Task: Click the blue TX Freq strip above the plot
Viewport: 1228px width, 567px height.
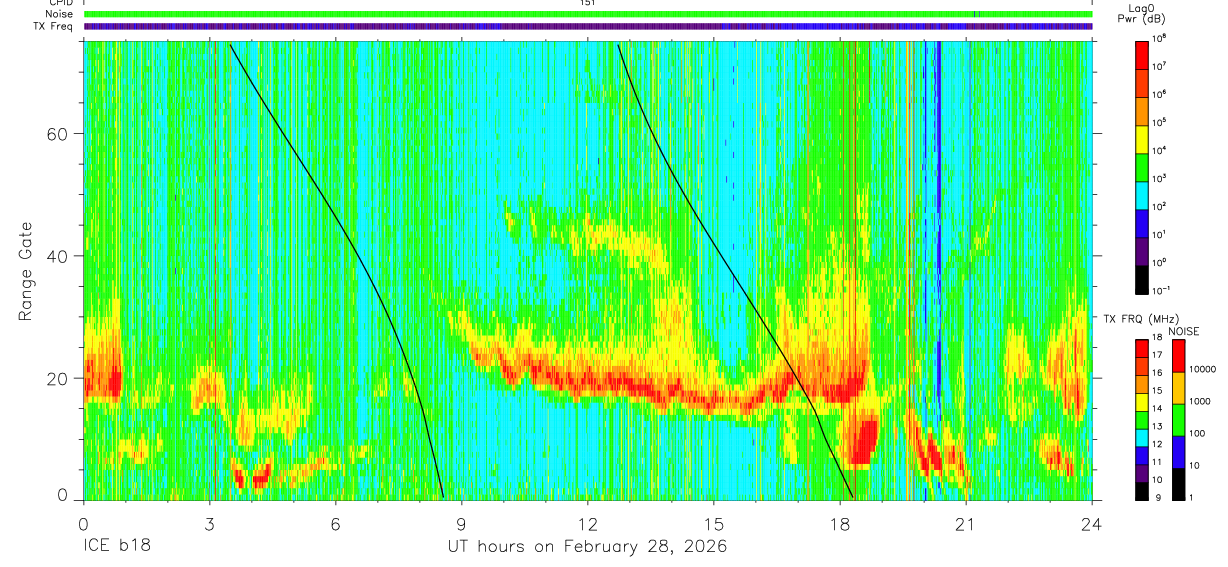Action: (x=587, y=27)
